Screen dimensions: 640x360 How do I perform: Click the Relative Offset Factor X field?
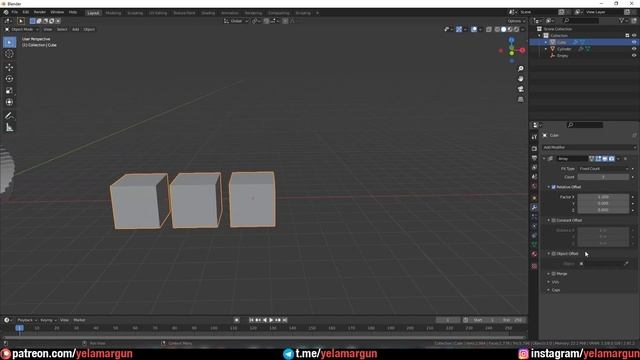(603, 197)
